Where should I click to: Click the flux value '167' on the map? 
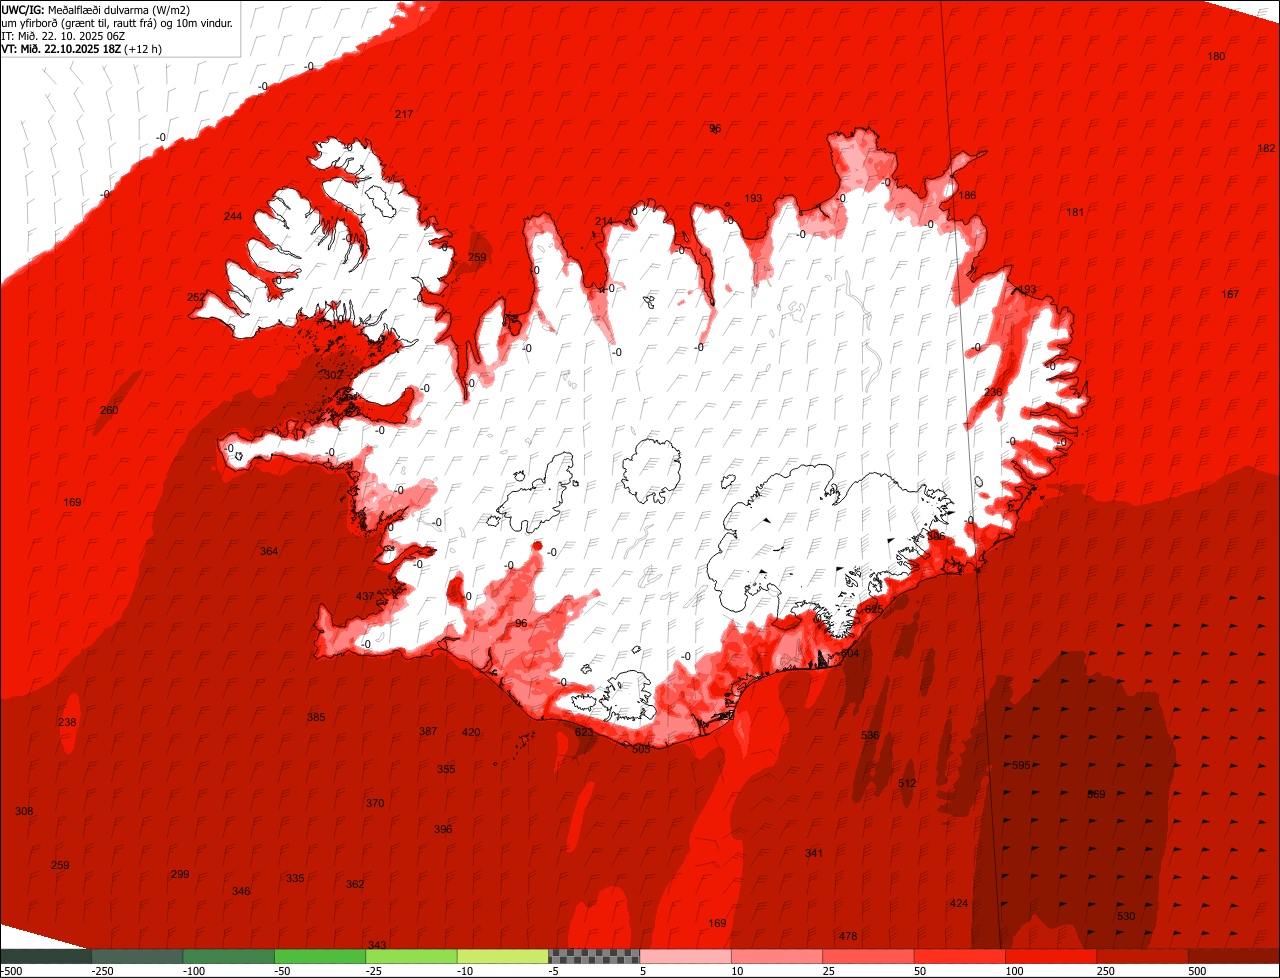(1230, 294)
